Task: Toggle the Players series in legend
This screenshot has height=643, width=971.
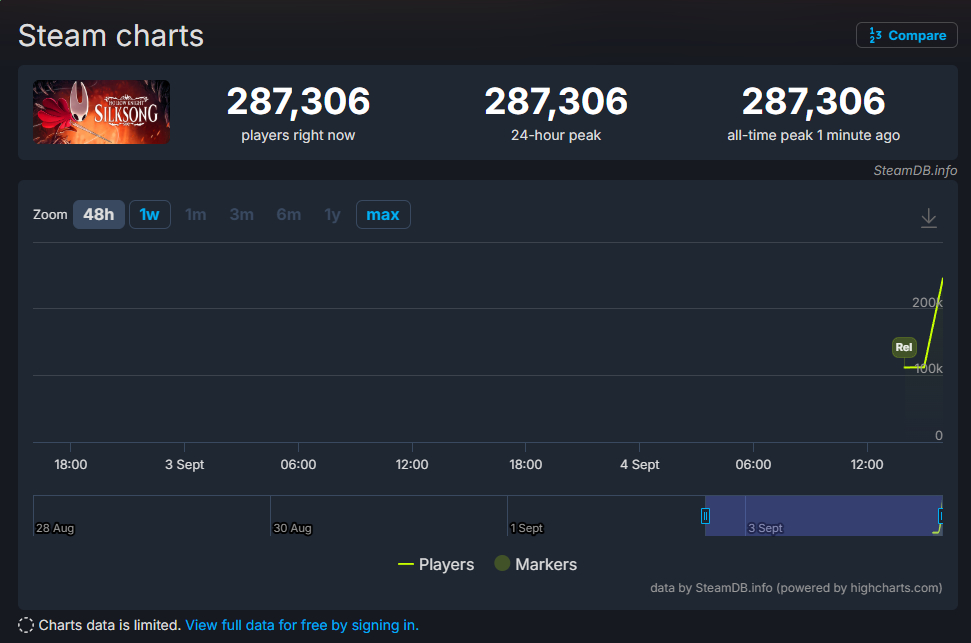Action: [436, 564]
